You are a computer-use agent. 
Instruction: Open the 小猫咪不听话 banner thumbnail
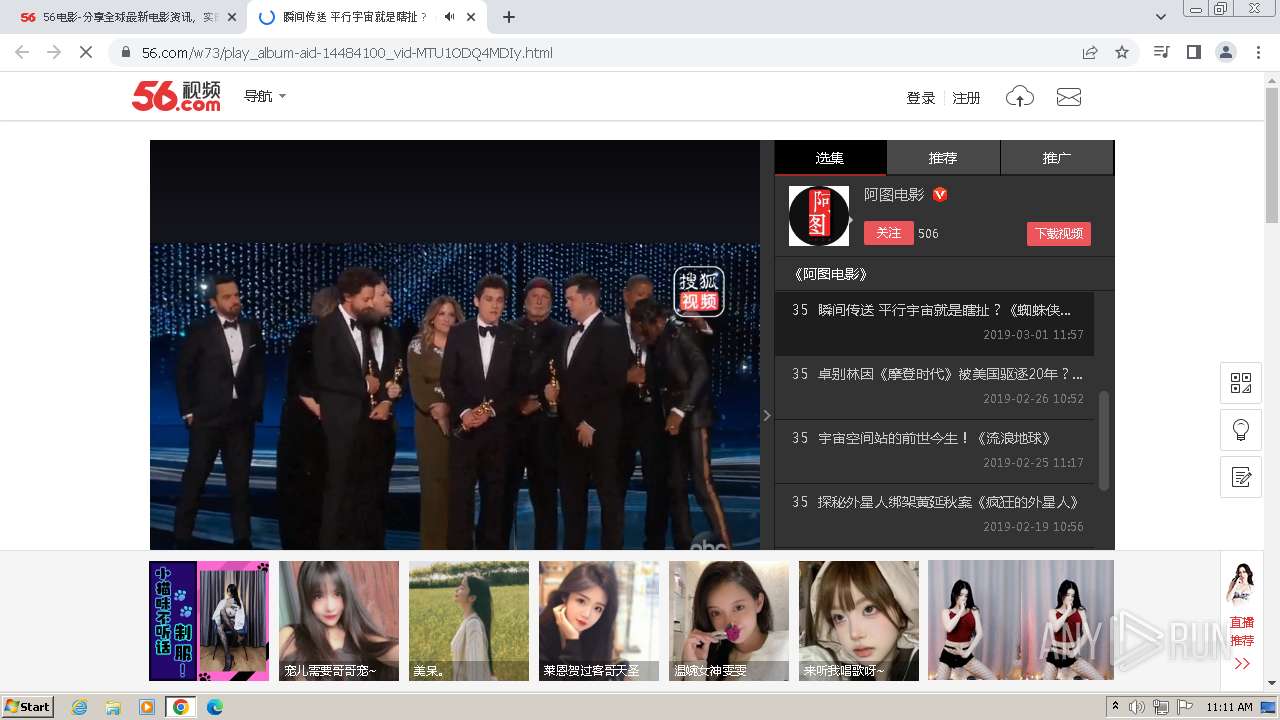tap(209, 621)
